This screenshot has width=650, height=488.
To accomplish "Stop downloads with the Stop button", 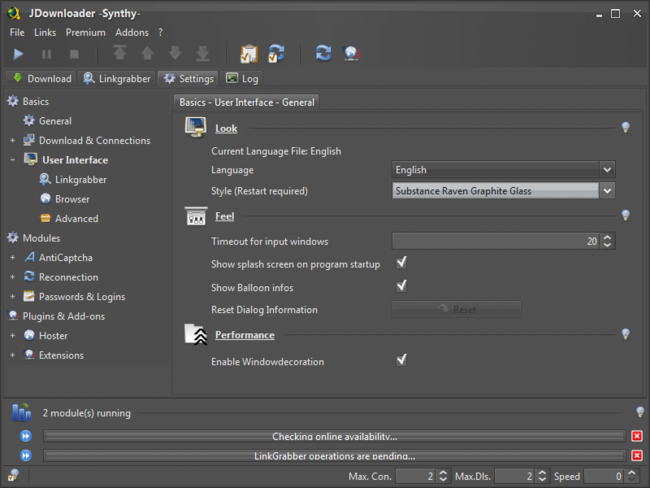I will pos(74,54).
